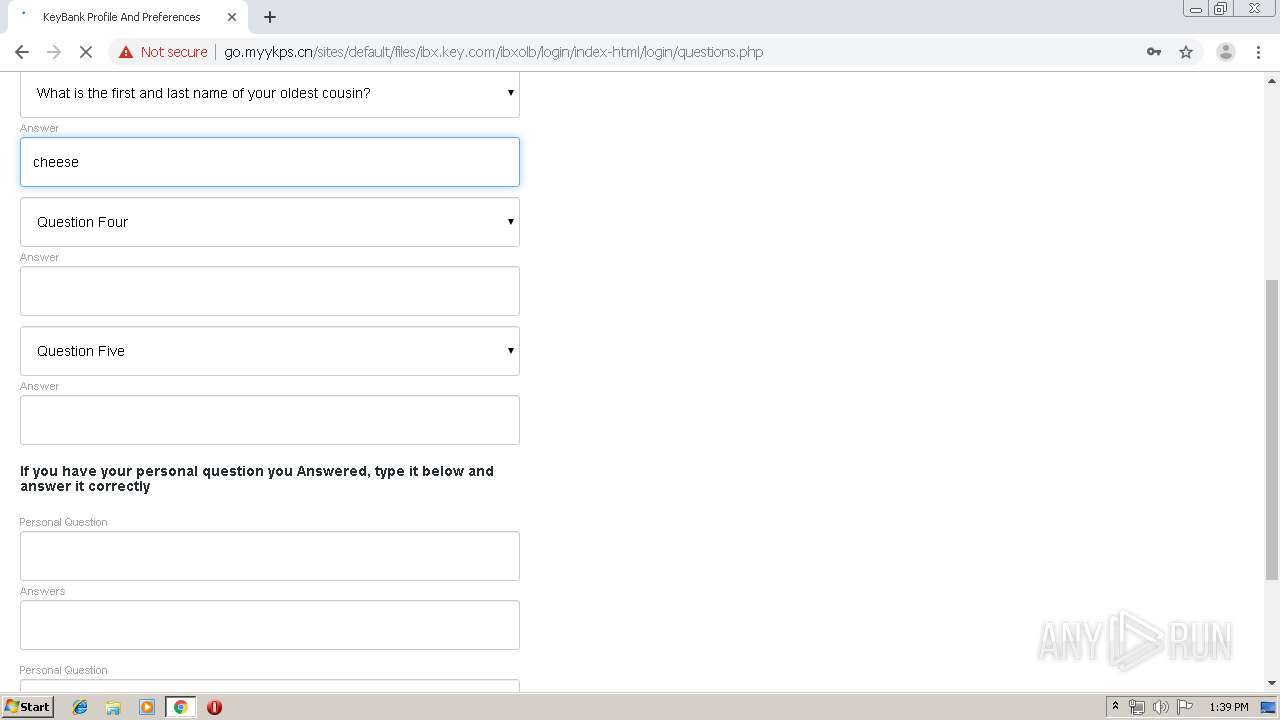Open Windows Media Player from the taskbar
1280x720 pixels.
(147, 707)
